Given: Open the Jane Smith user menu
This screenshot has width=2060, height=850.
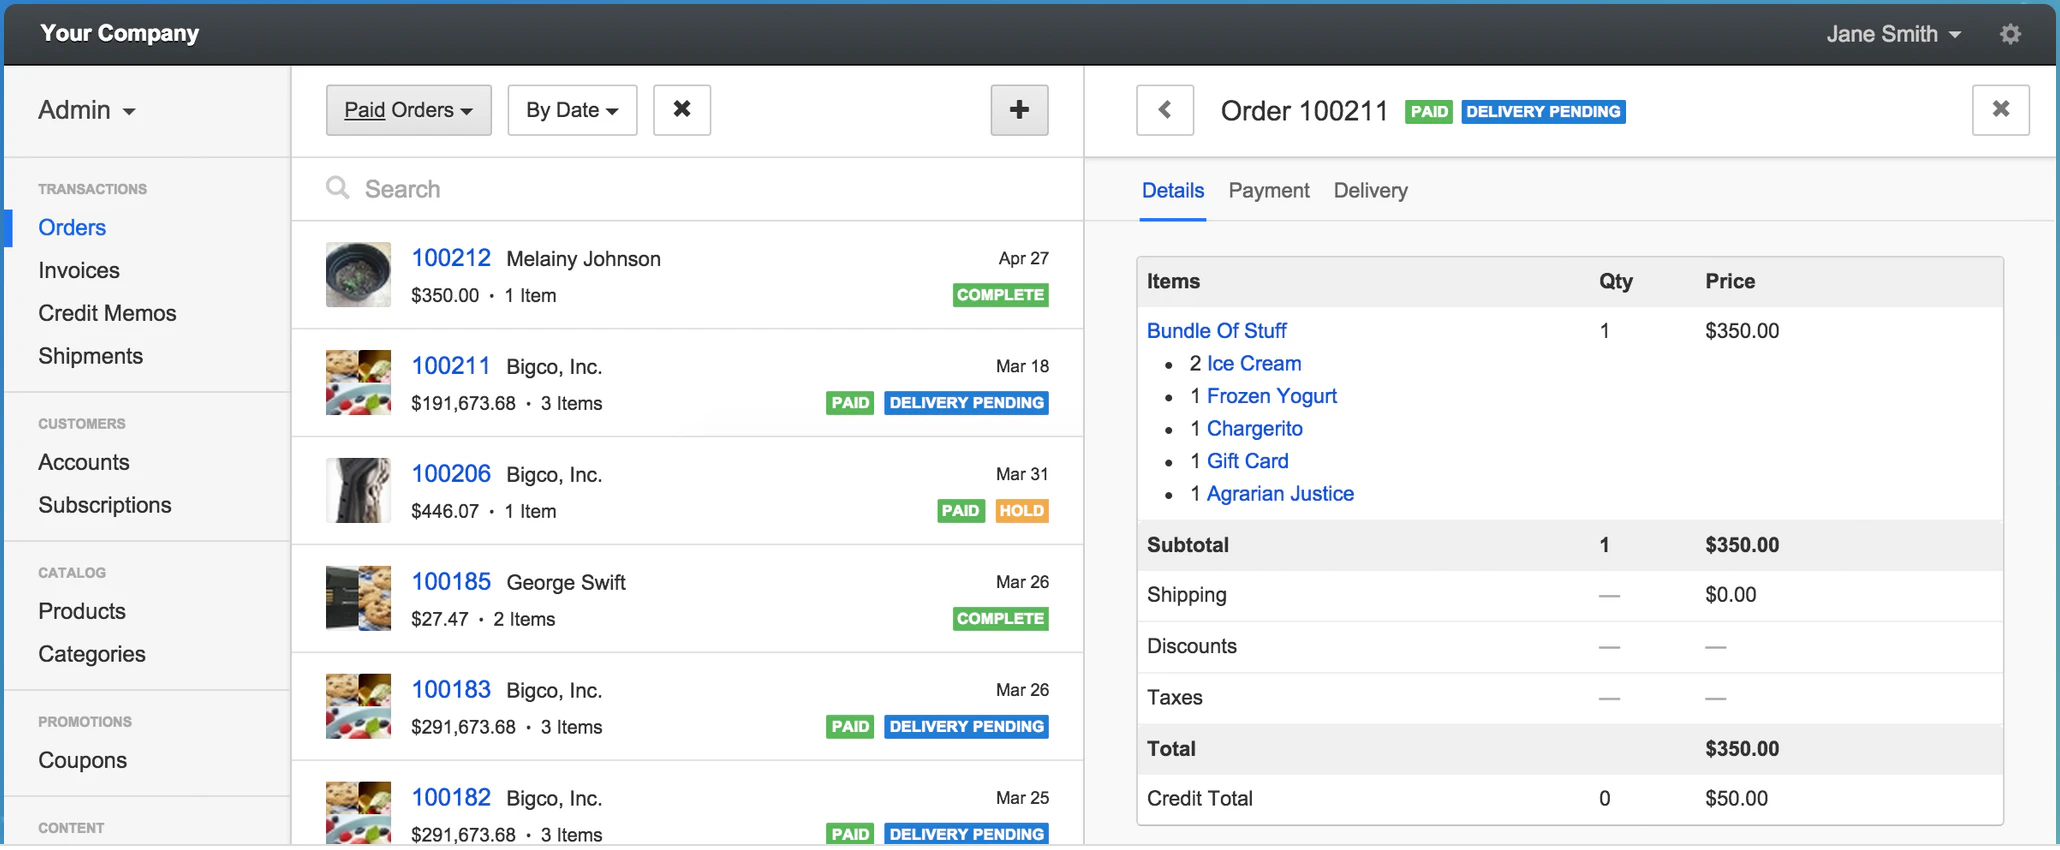Looking at the screenshot, I should point(1893,34).
